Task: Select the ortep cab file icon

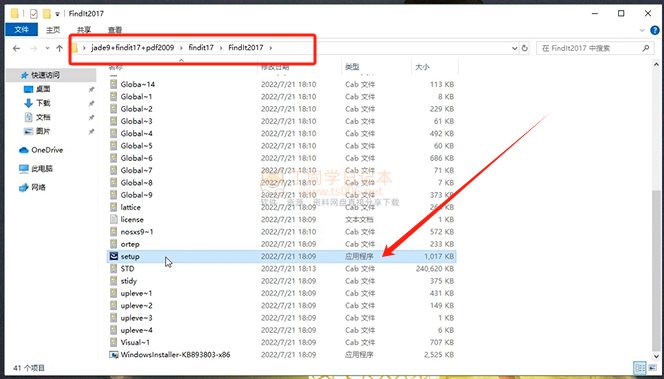Action: tap(113, 244)
